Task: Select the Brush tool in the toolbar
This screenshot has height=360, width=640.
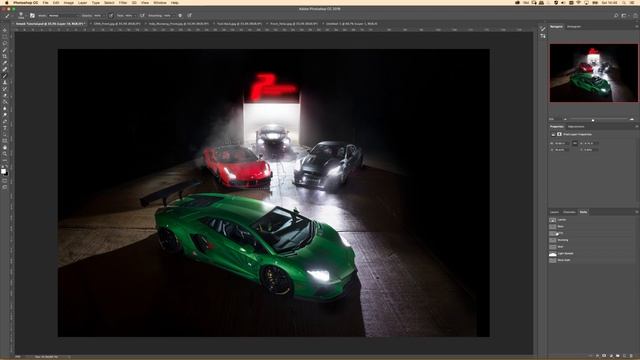Action: [x=5, y=76]
